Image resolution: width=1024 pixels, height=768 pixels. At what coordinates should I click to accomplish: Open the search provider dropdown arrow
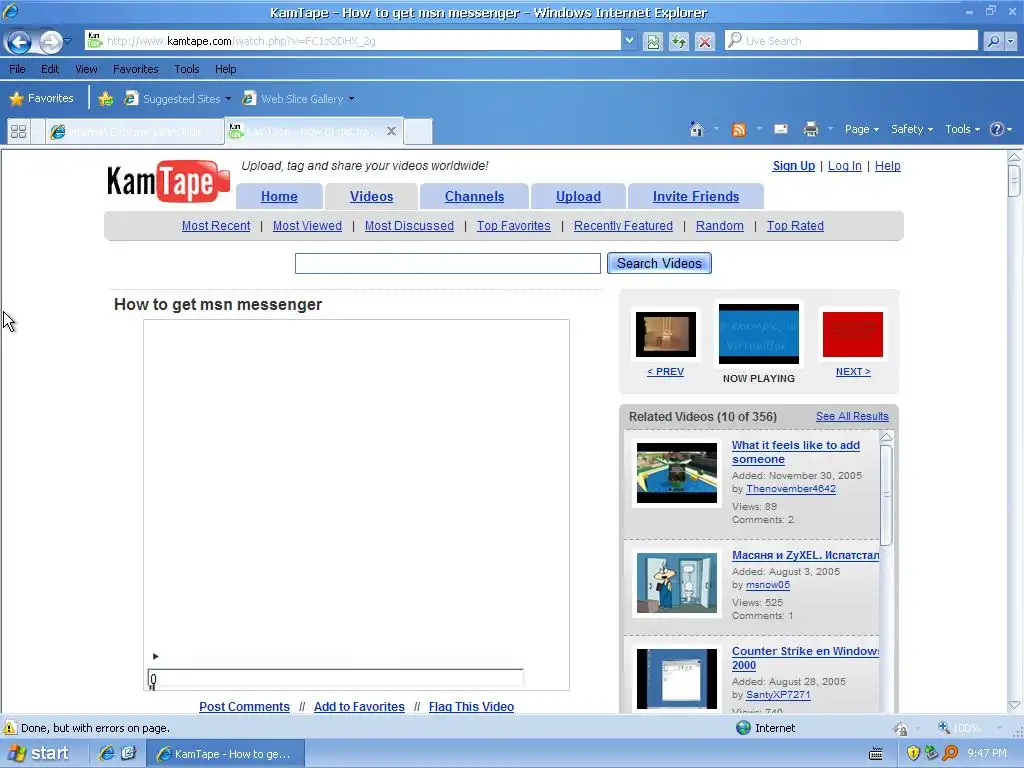coord(1011,40)
